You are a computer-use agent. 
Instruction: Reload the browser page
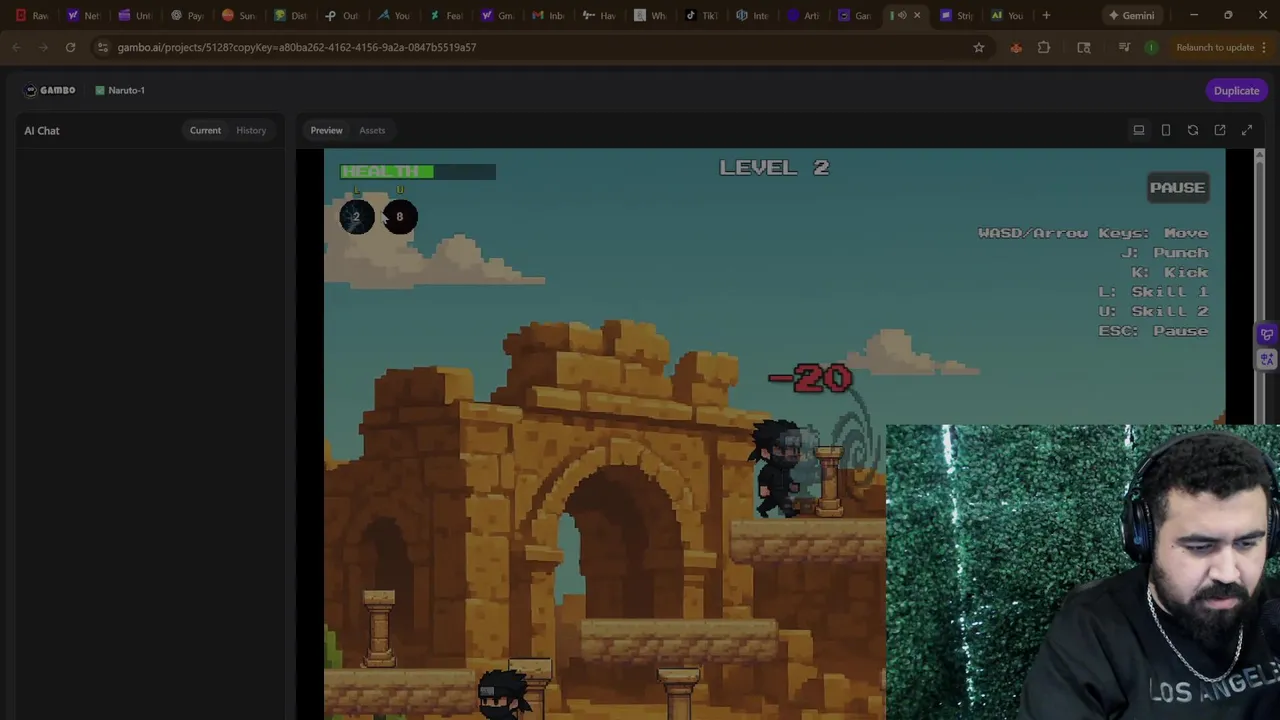click(x=70, y=47)
